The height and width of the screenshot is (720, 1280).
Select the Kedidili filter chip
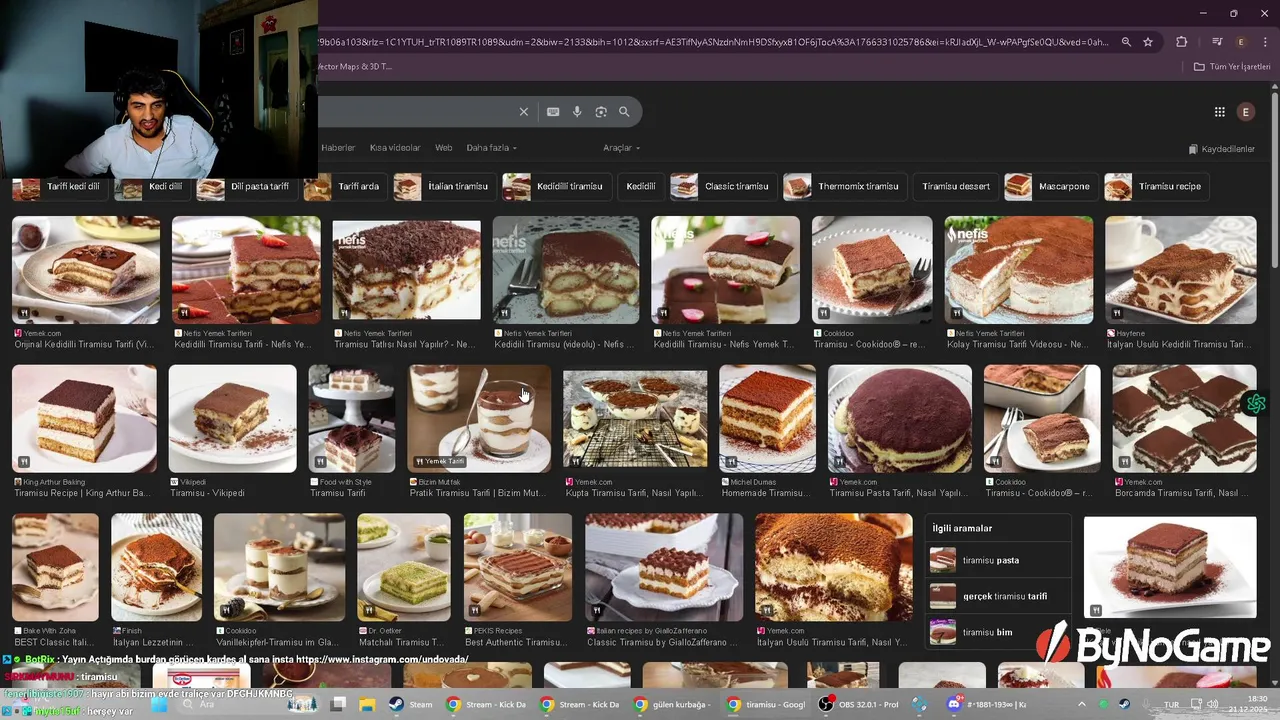click(640, 187)
